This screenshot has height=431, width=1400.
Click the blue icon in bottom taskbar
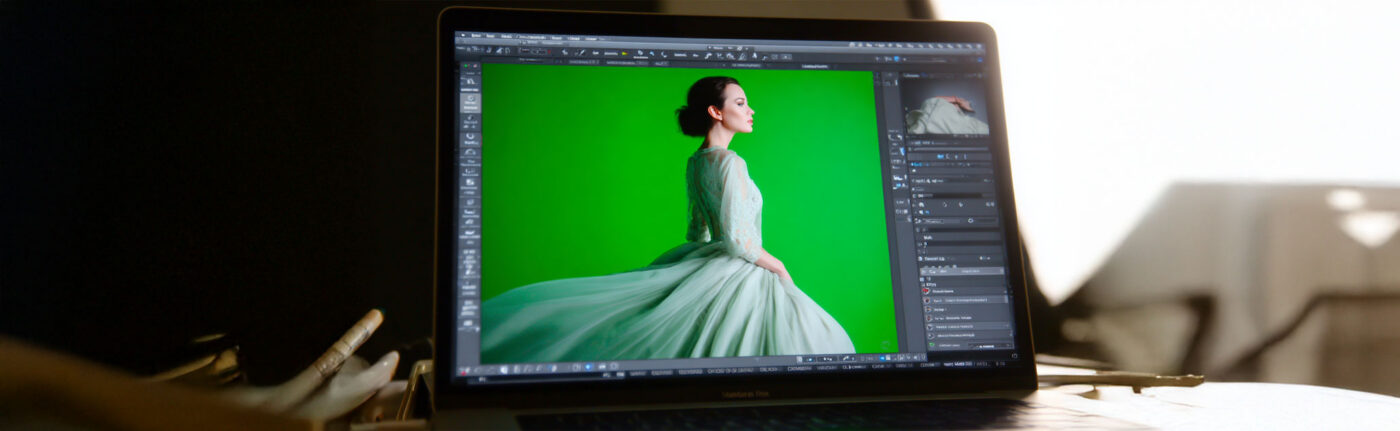[587, 367]
